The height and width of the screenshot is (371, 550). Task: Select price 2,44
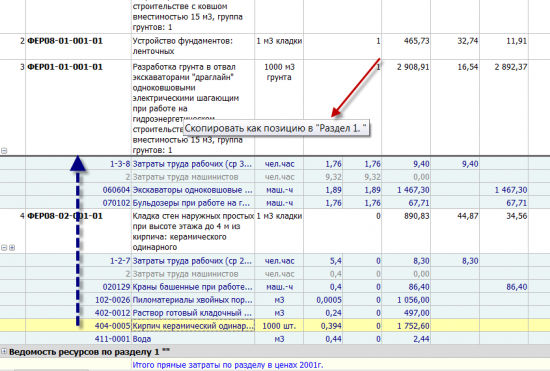pos(421,339)
